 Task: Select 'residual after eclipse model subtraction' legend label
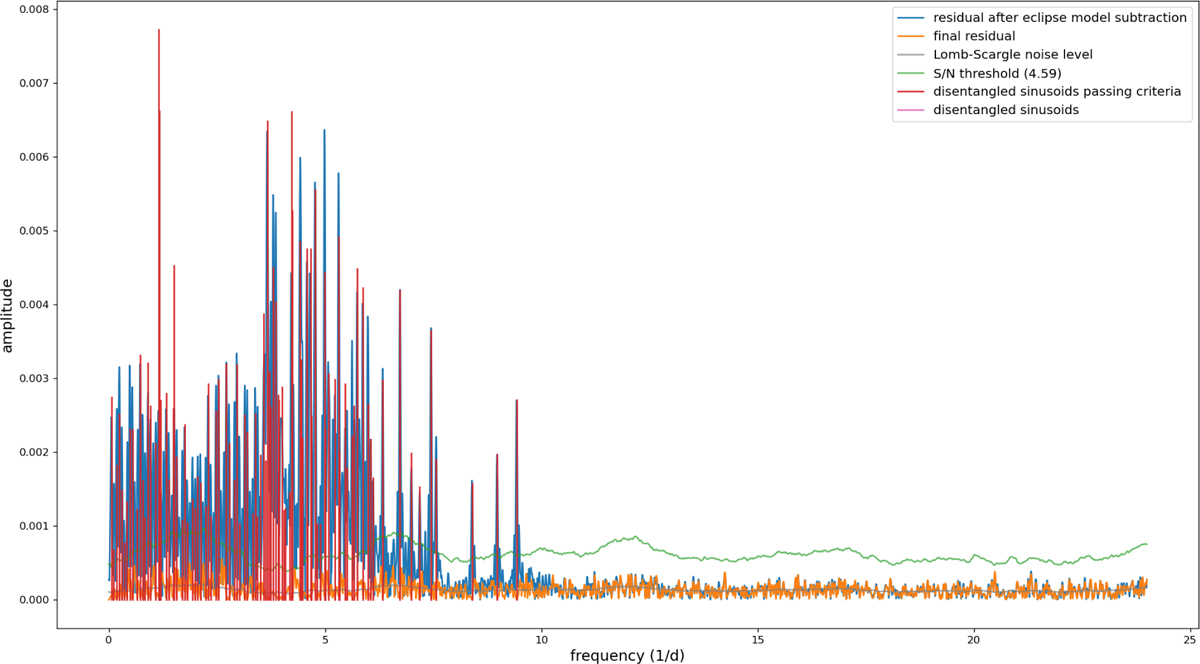1059,17
